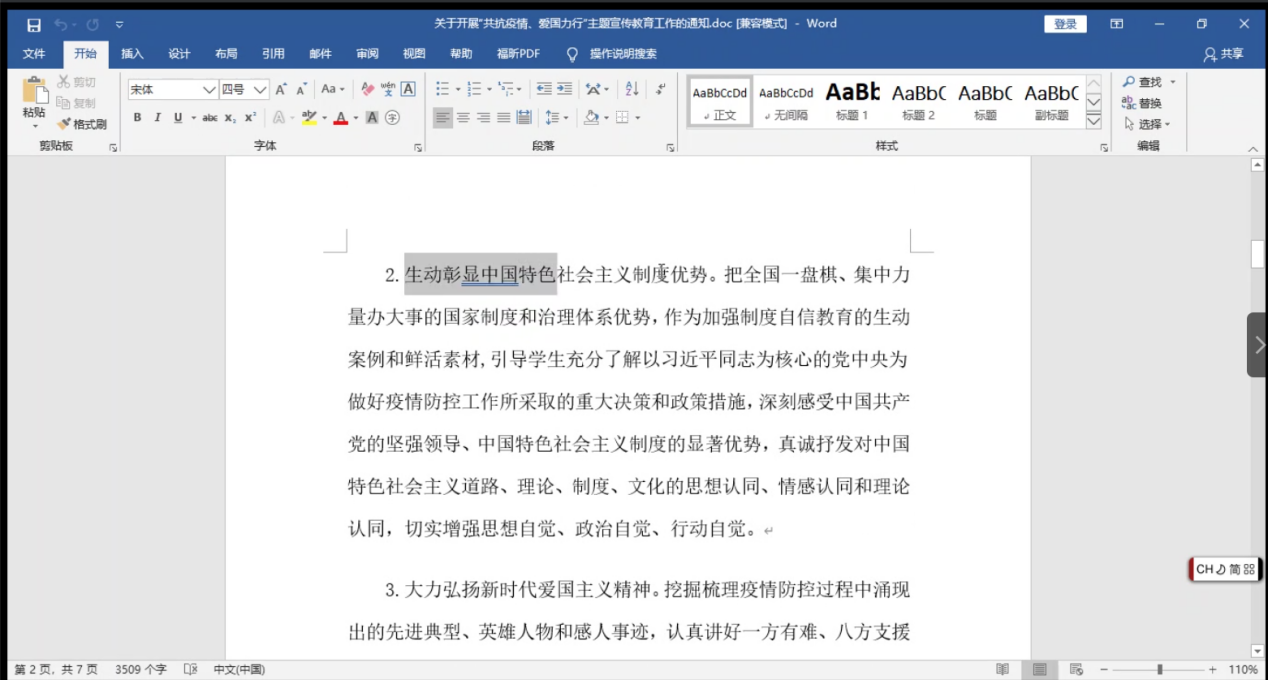This screenshot has width=1268, height=680.
Task: Switch to Read Mode view in status bar
Action: (1003, 669)
